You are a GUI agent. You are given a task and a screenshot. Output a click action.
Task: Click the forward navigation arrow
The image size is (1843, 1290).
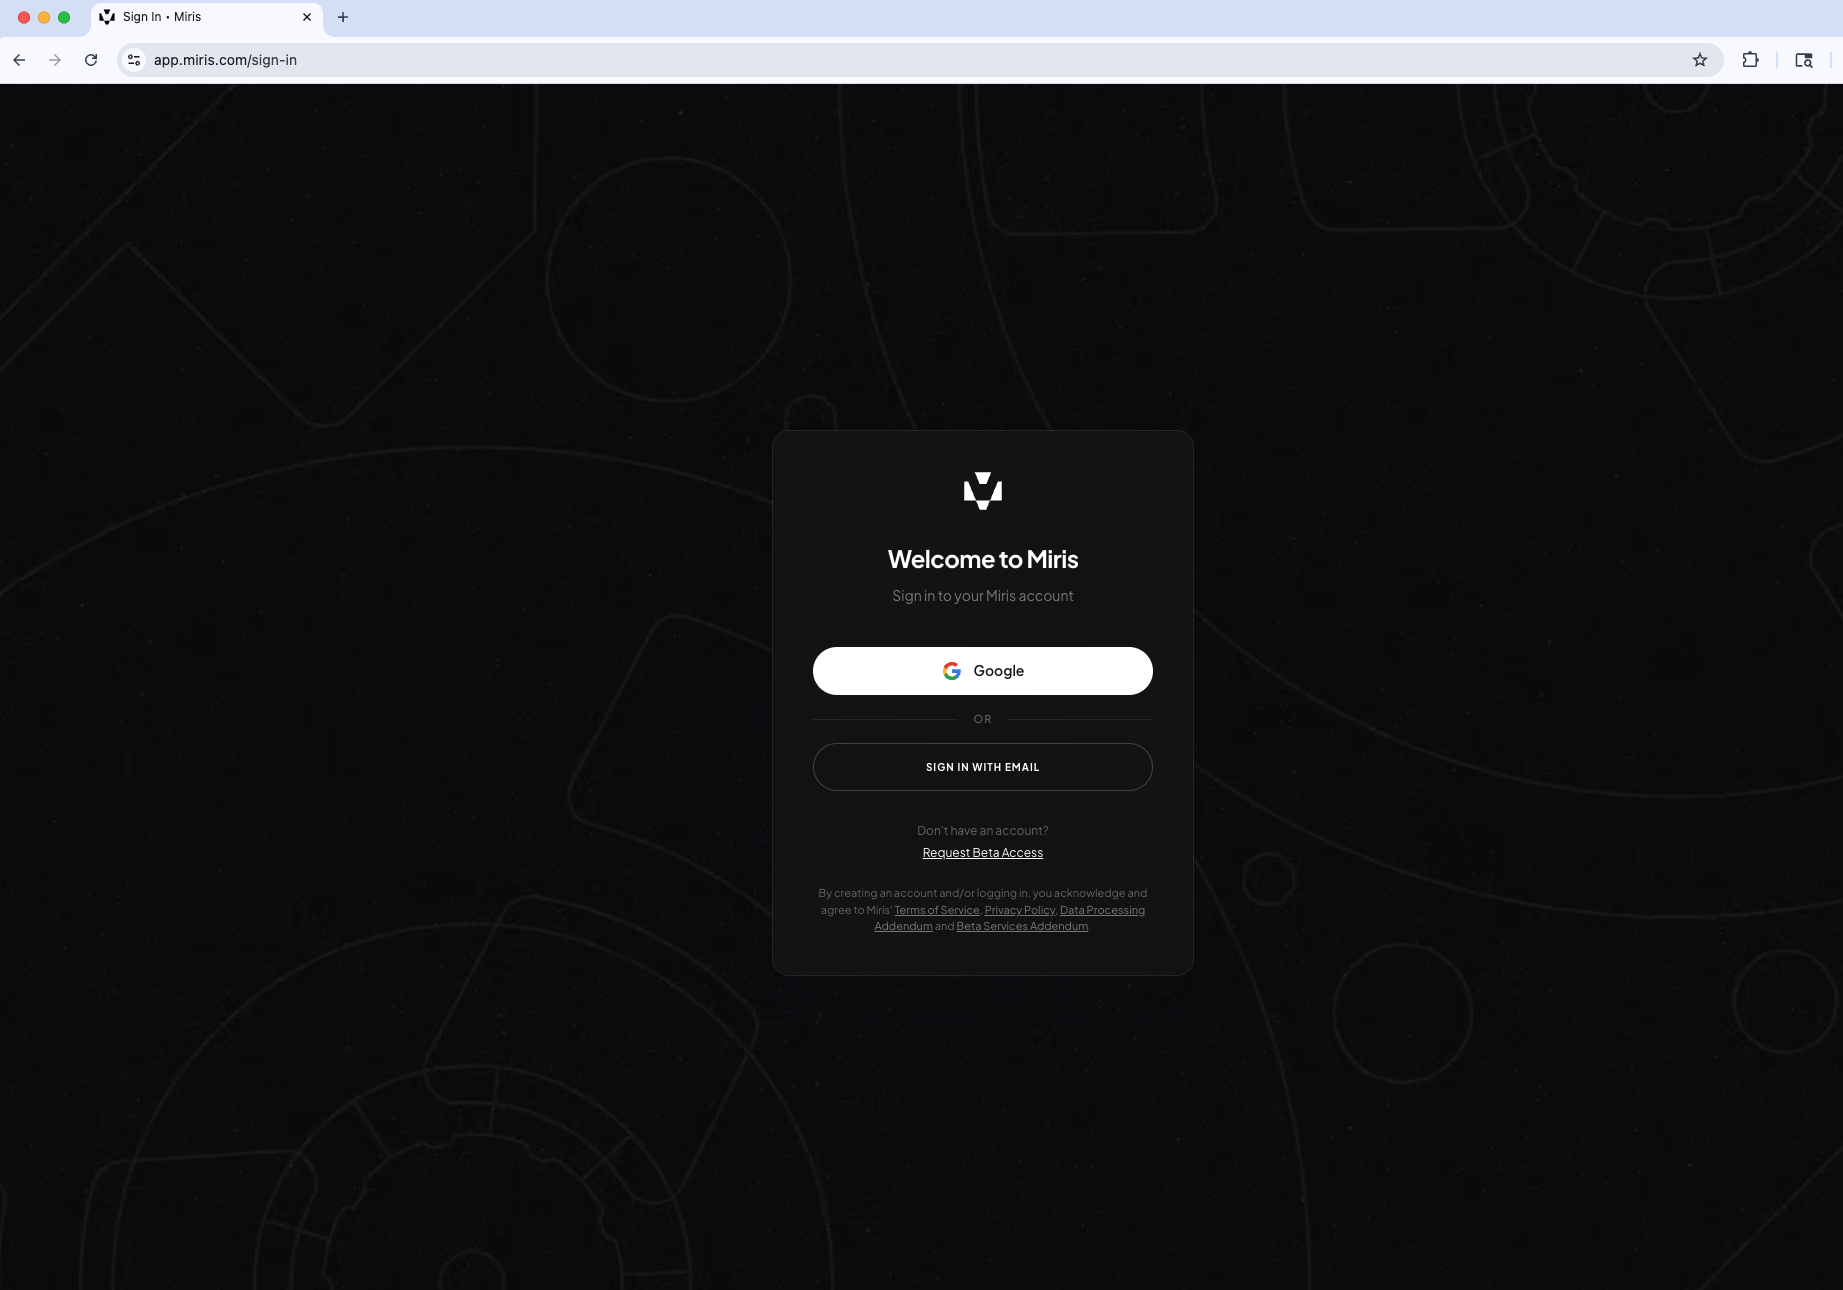pyautogui.click(x=55, y=60)
